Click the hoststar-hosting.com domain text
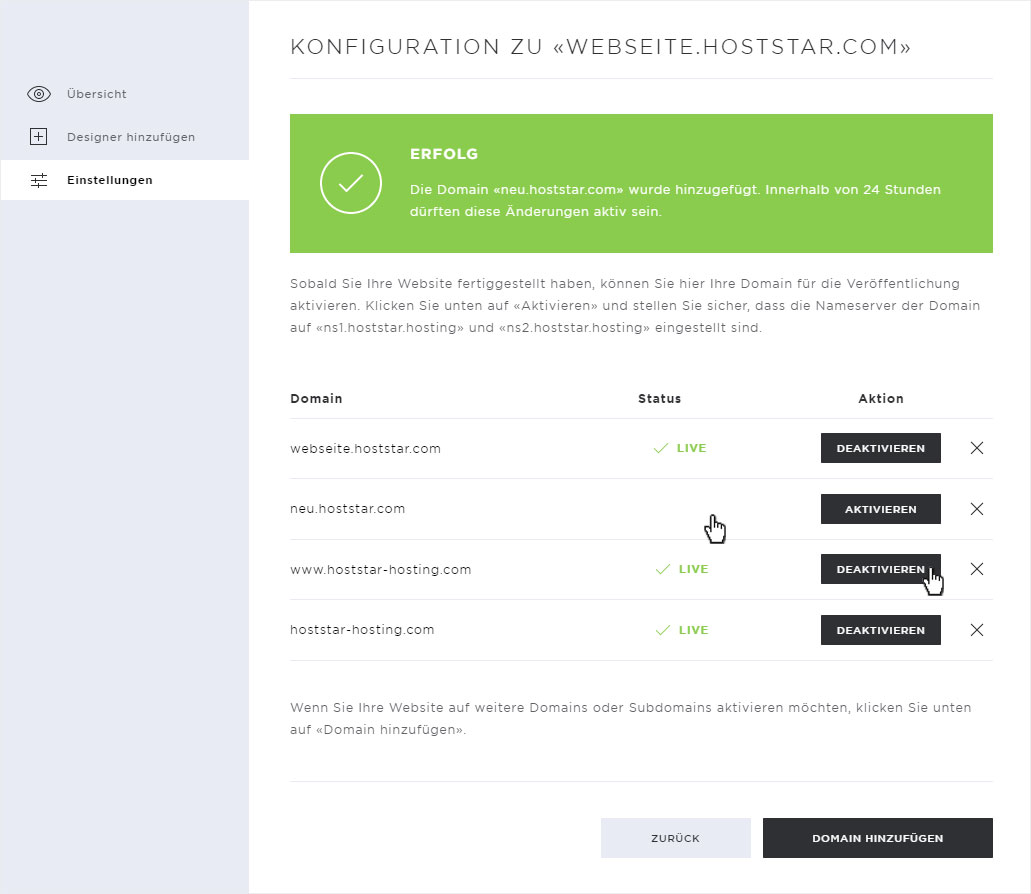The width and height of the screenshot is (1031, 894). point(362,630)
